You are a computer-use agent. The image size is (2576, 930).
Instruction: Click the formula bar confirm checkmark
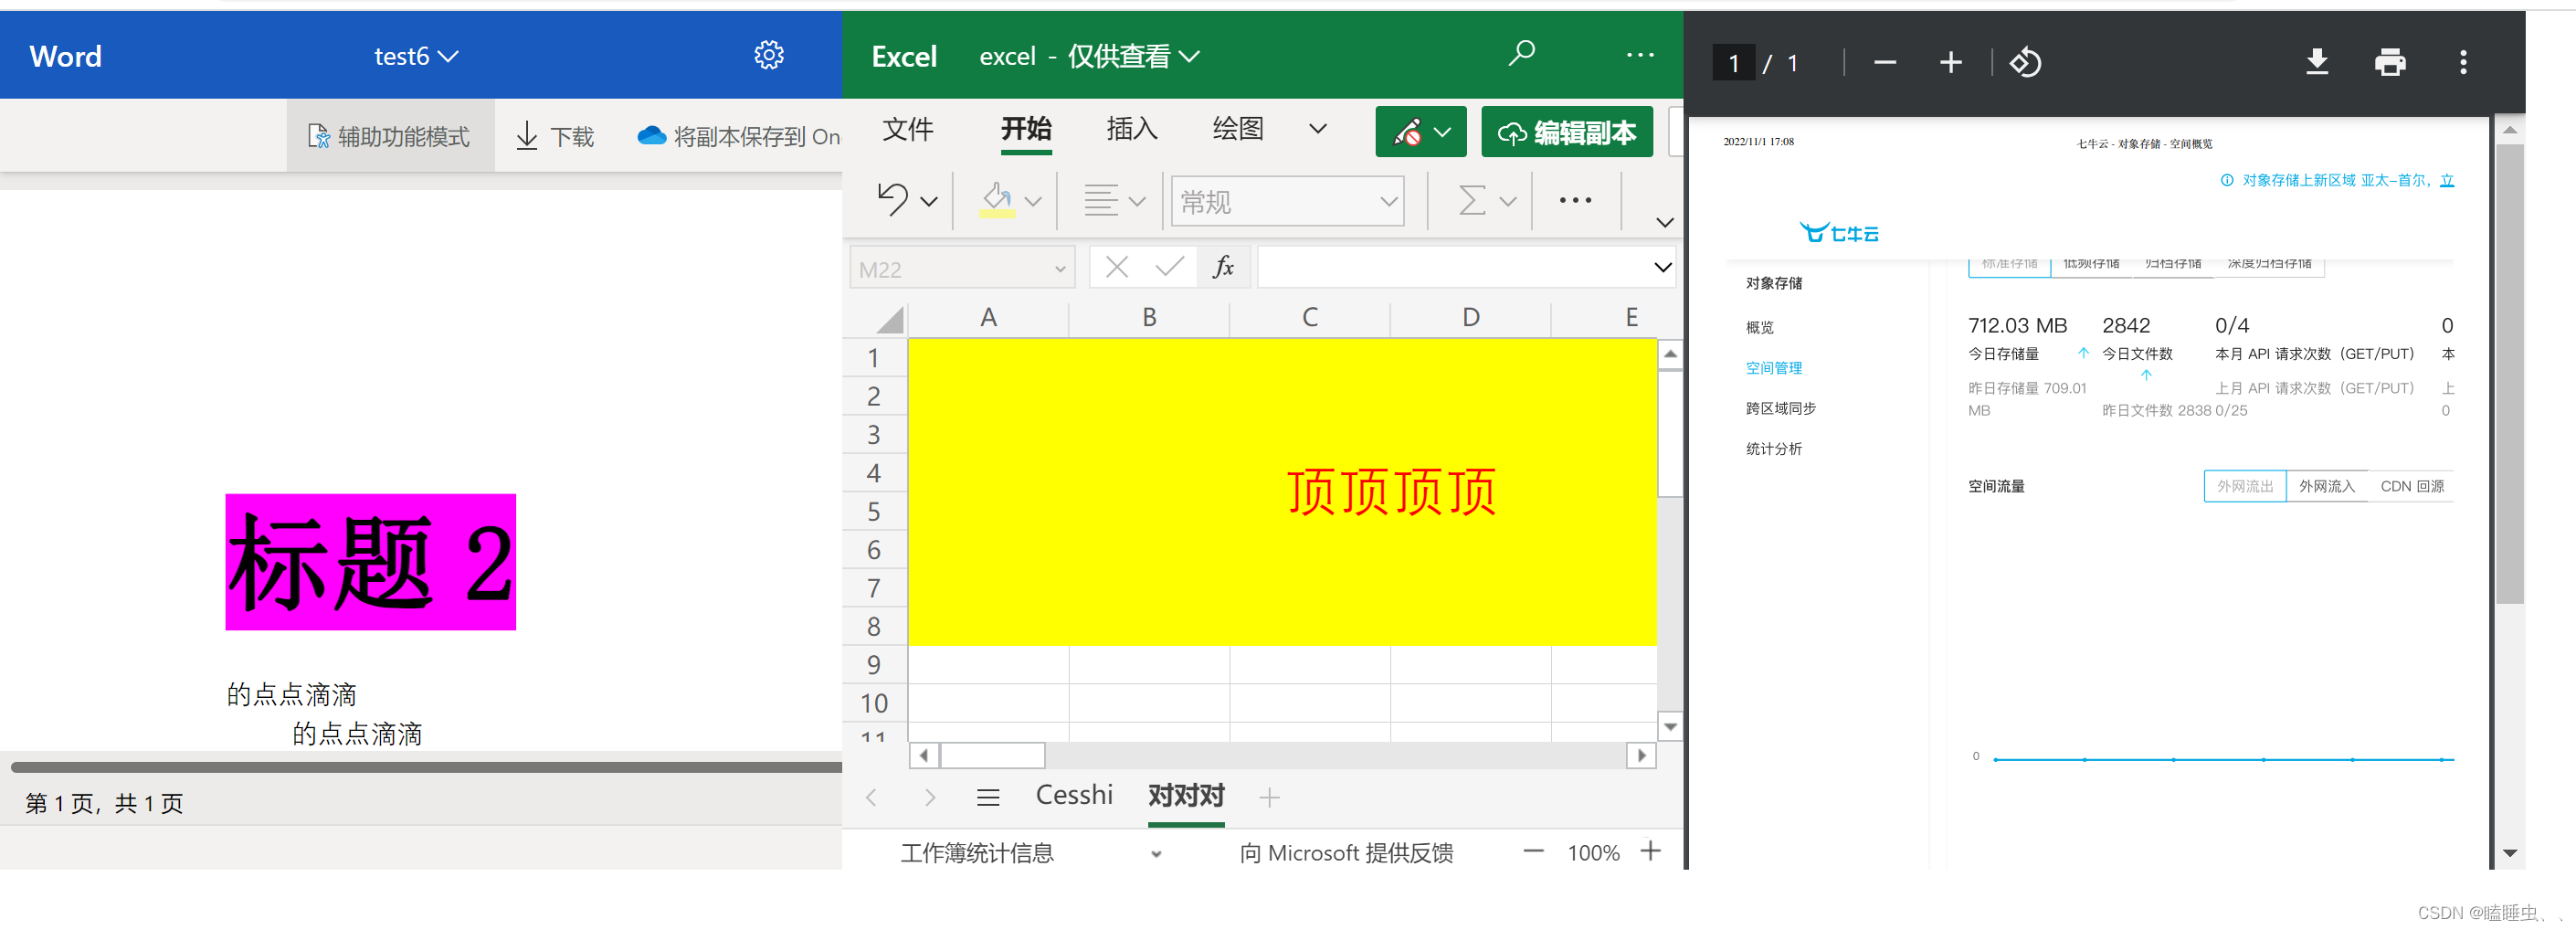[1169, 267]
